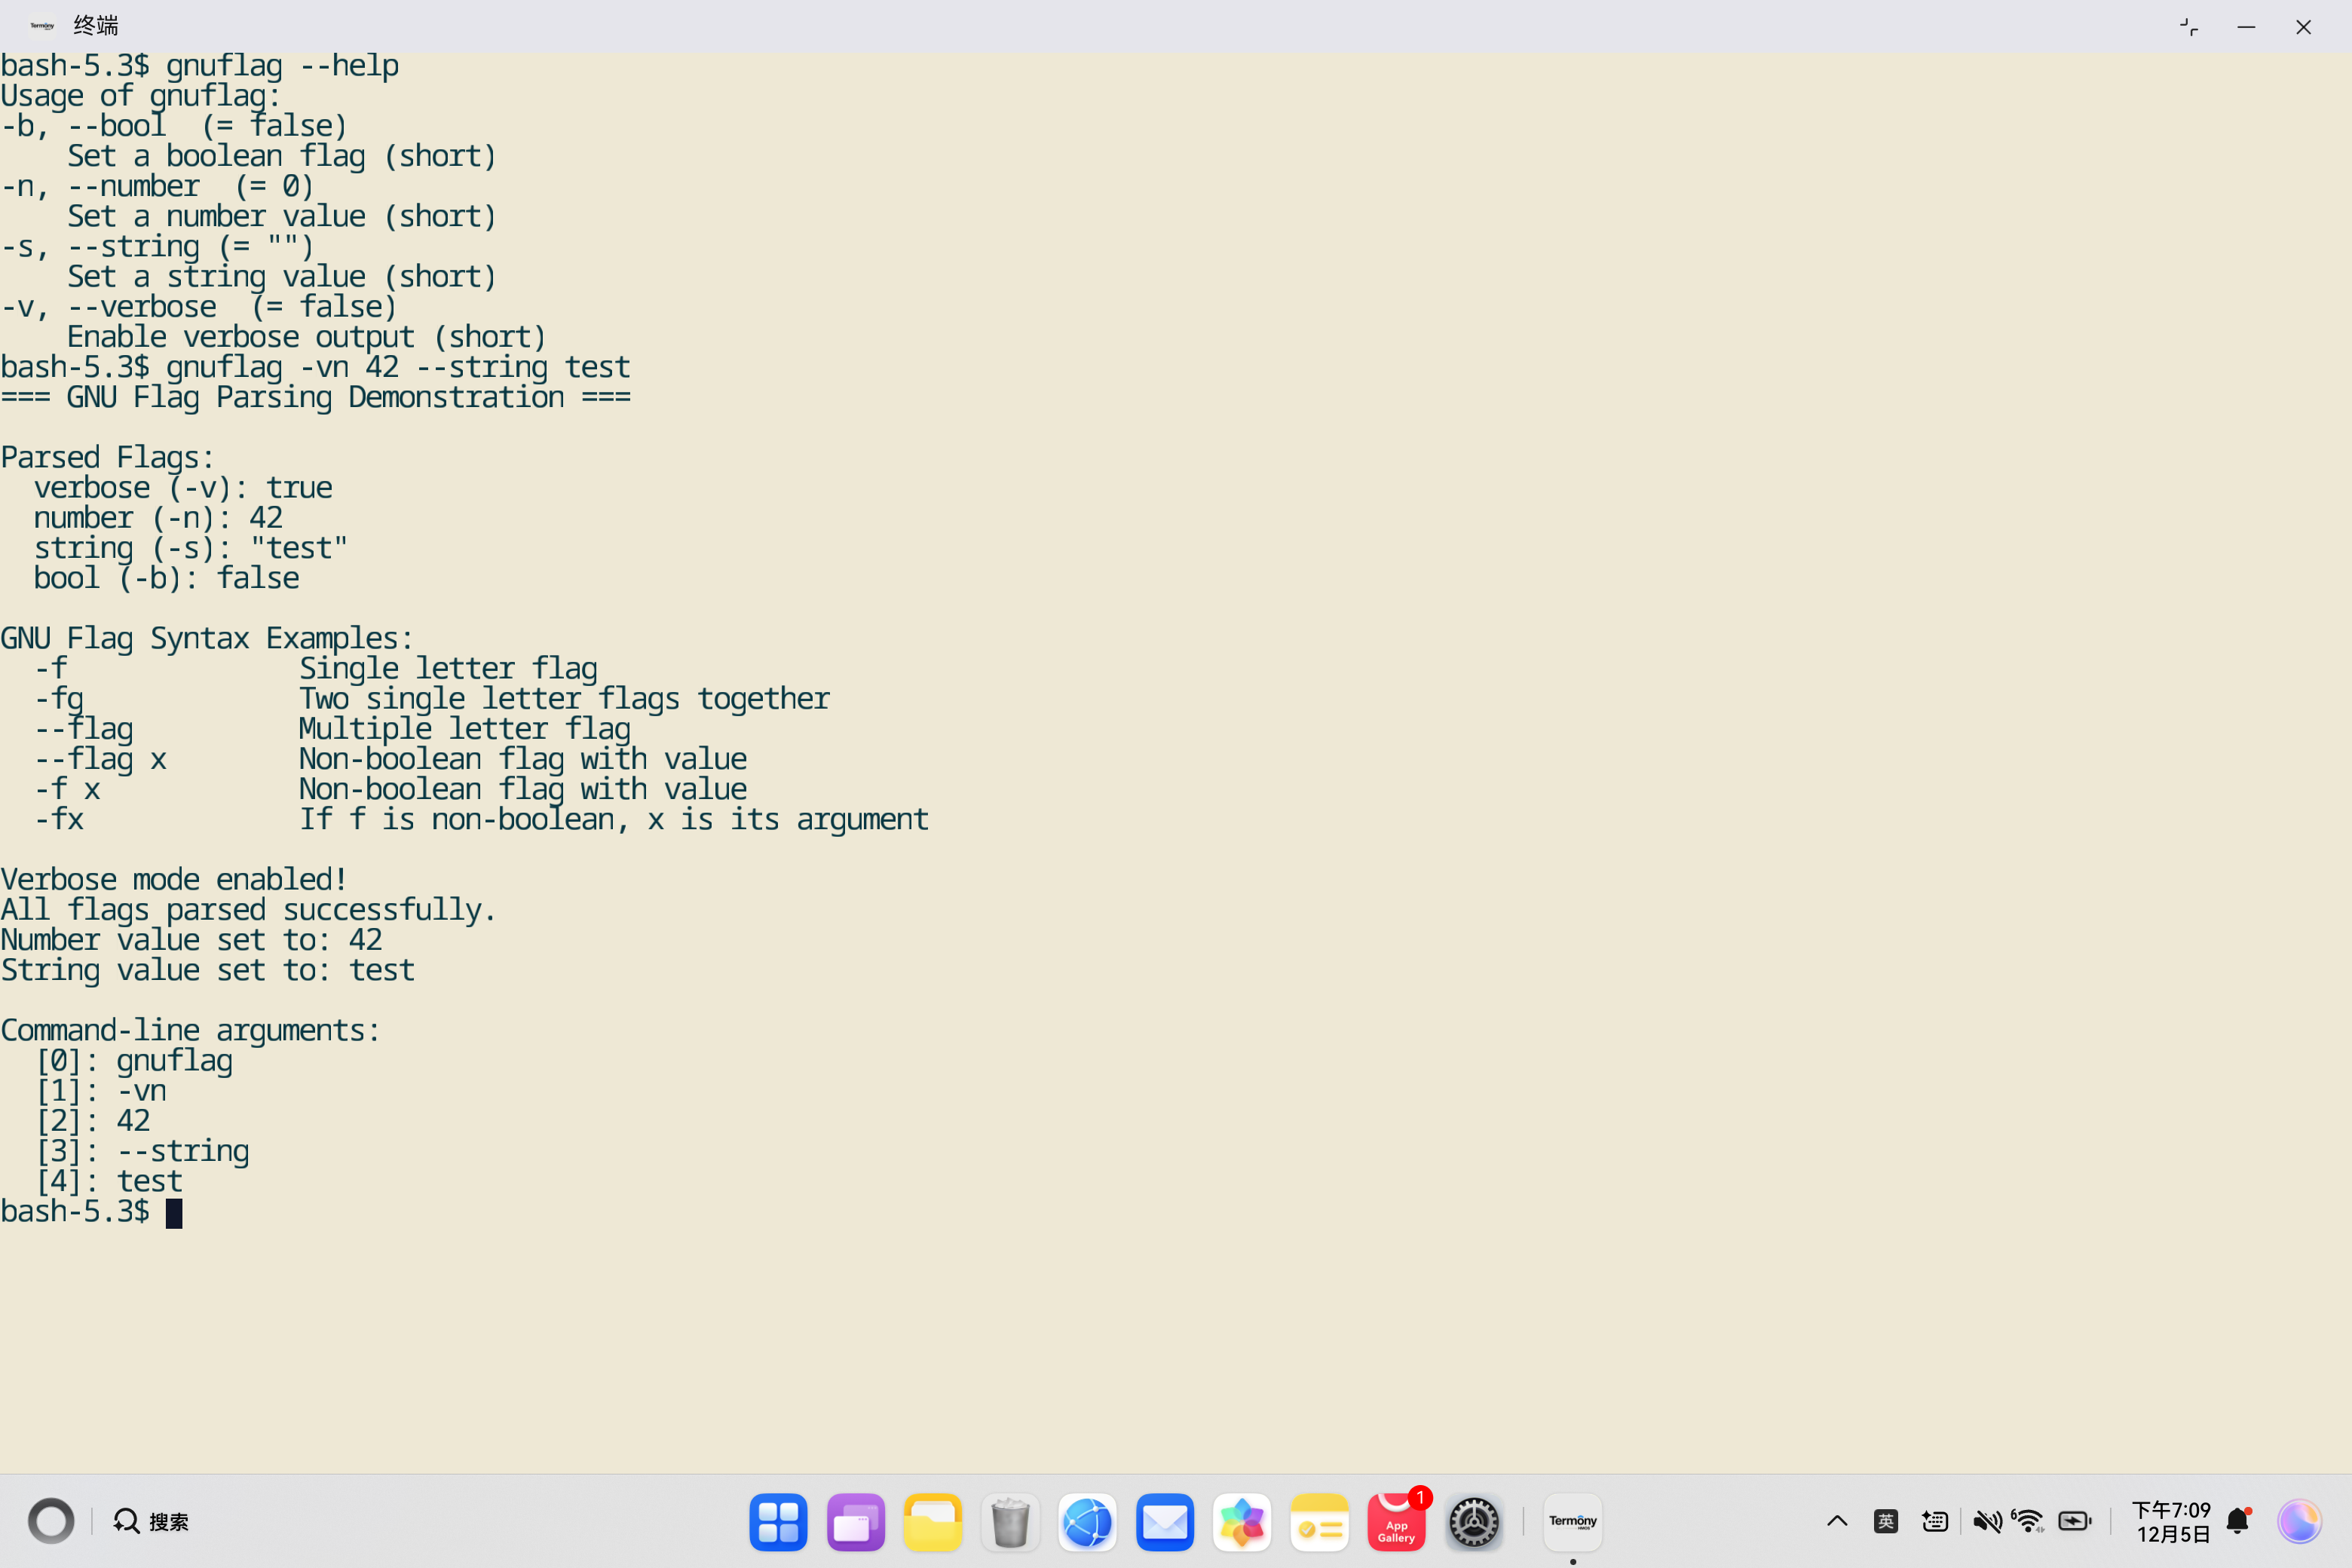Expand the hidden tray icons chevron
This screenshot has width=2352, height=1568.
click(1837, 1522)
